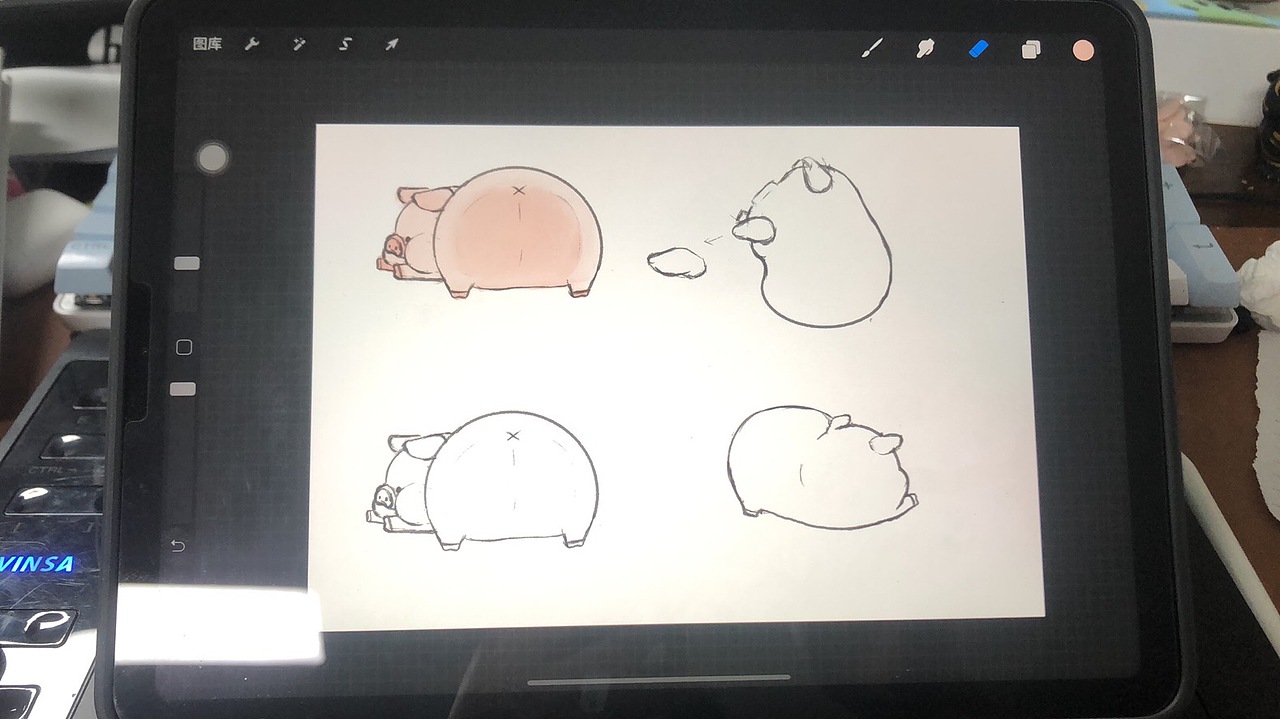Tap the small rock sketch near canvas center
1280x719 pixels.
click(x=678, y=265)
